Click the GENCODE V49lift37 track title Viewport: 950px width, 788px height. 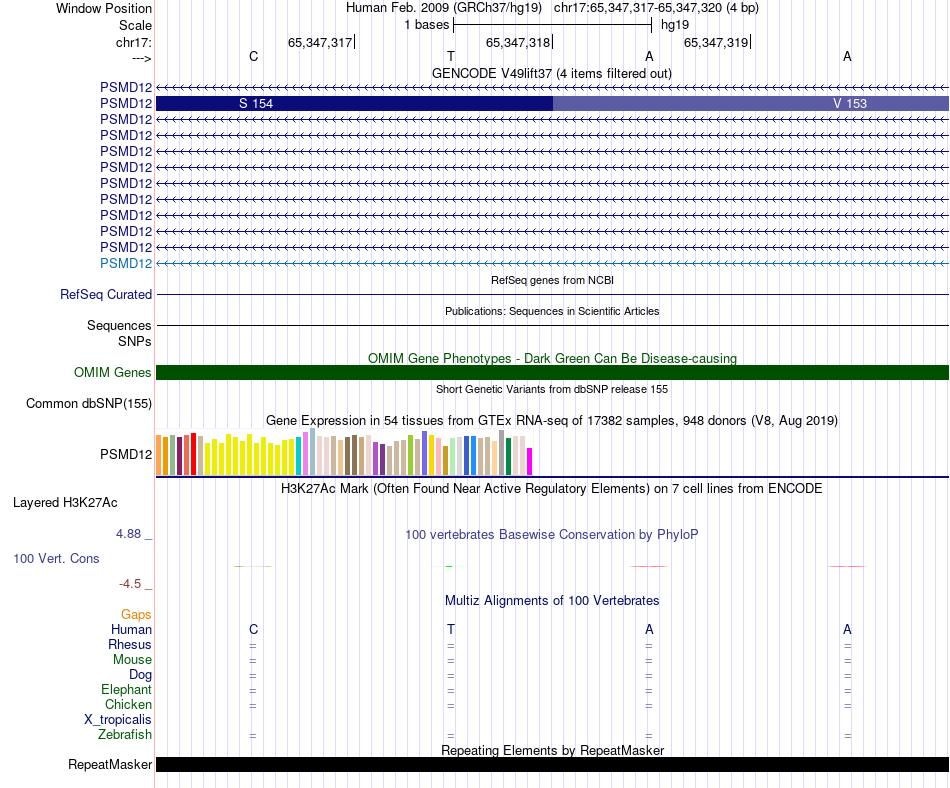pos(552,73)
